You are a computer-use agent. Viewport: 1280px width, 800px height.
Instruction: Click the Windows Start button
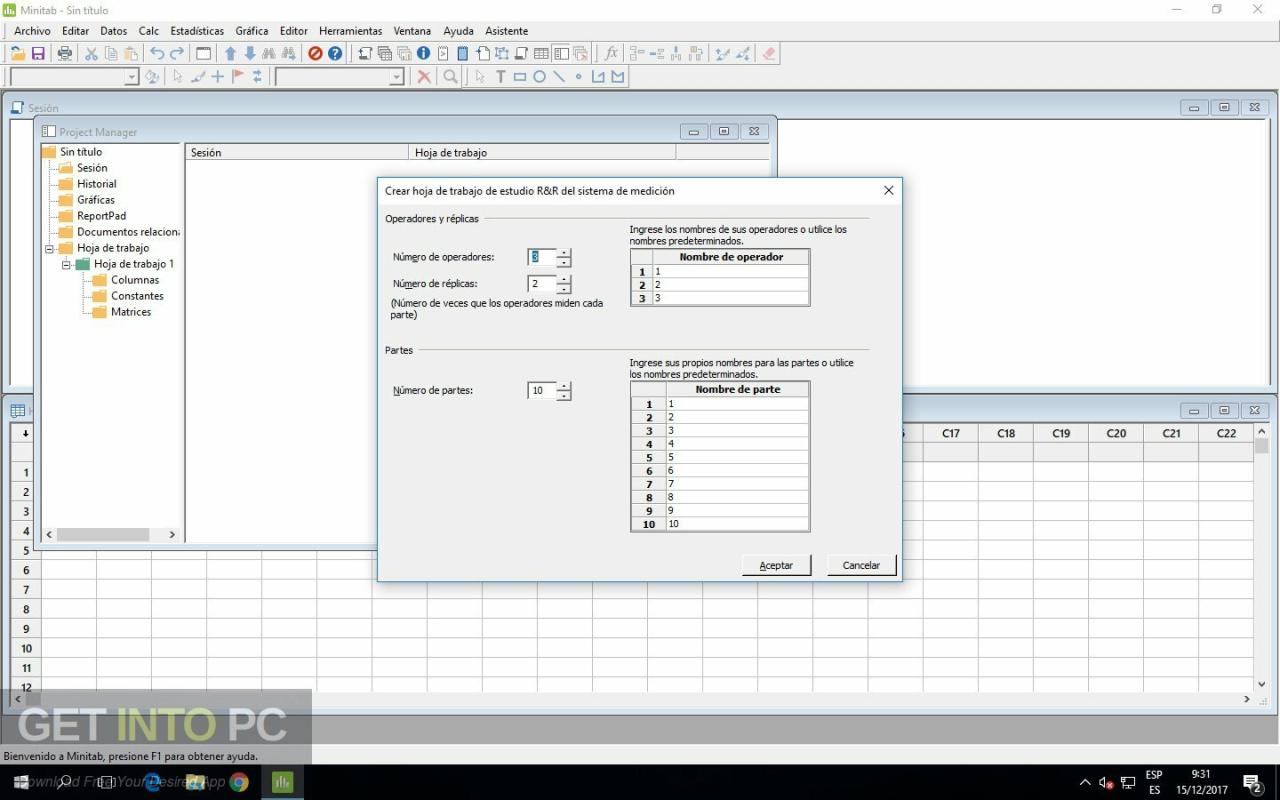[x=21, y=782]
